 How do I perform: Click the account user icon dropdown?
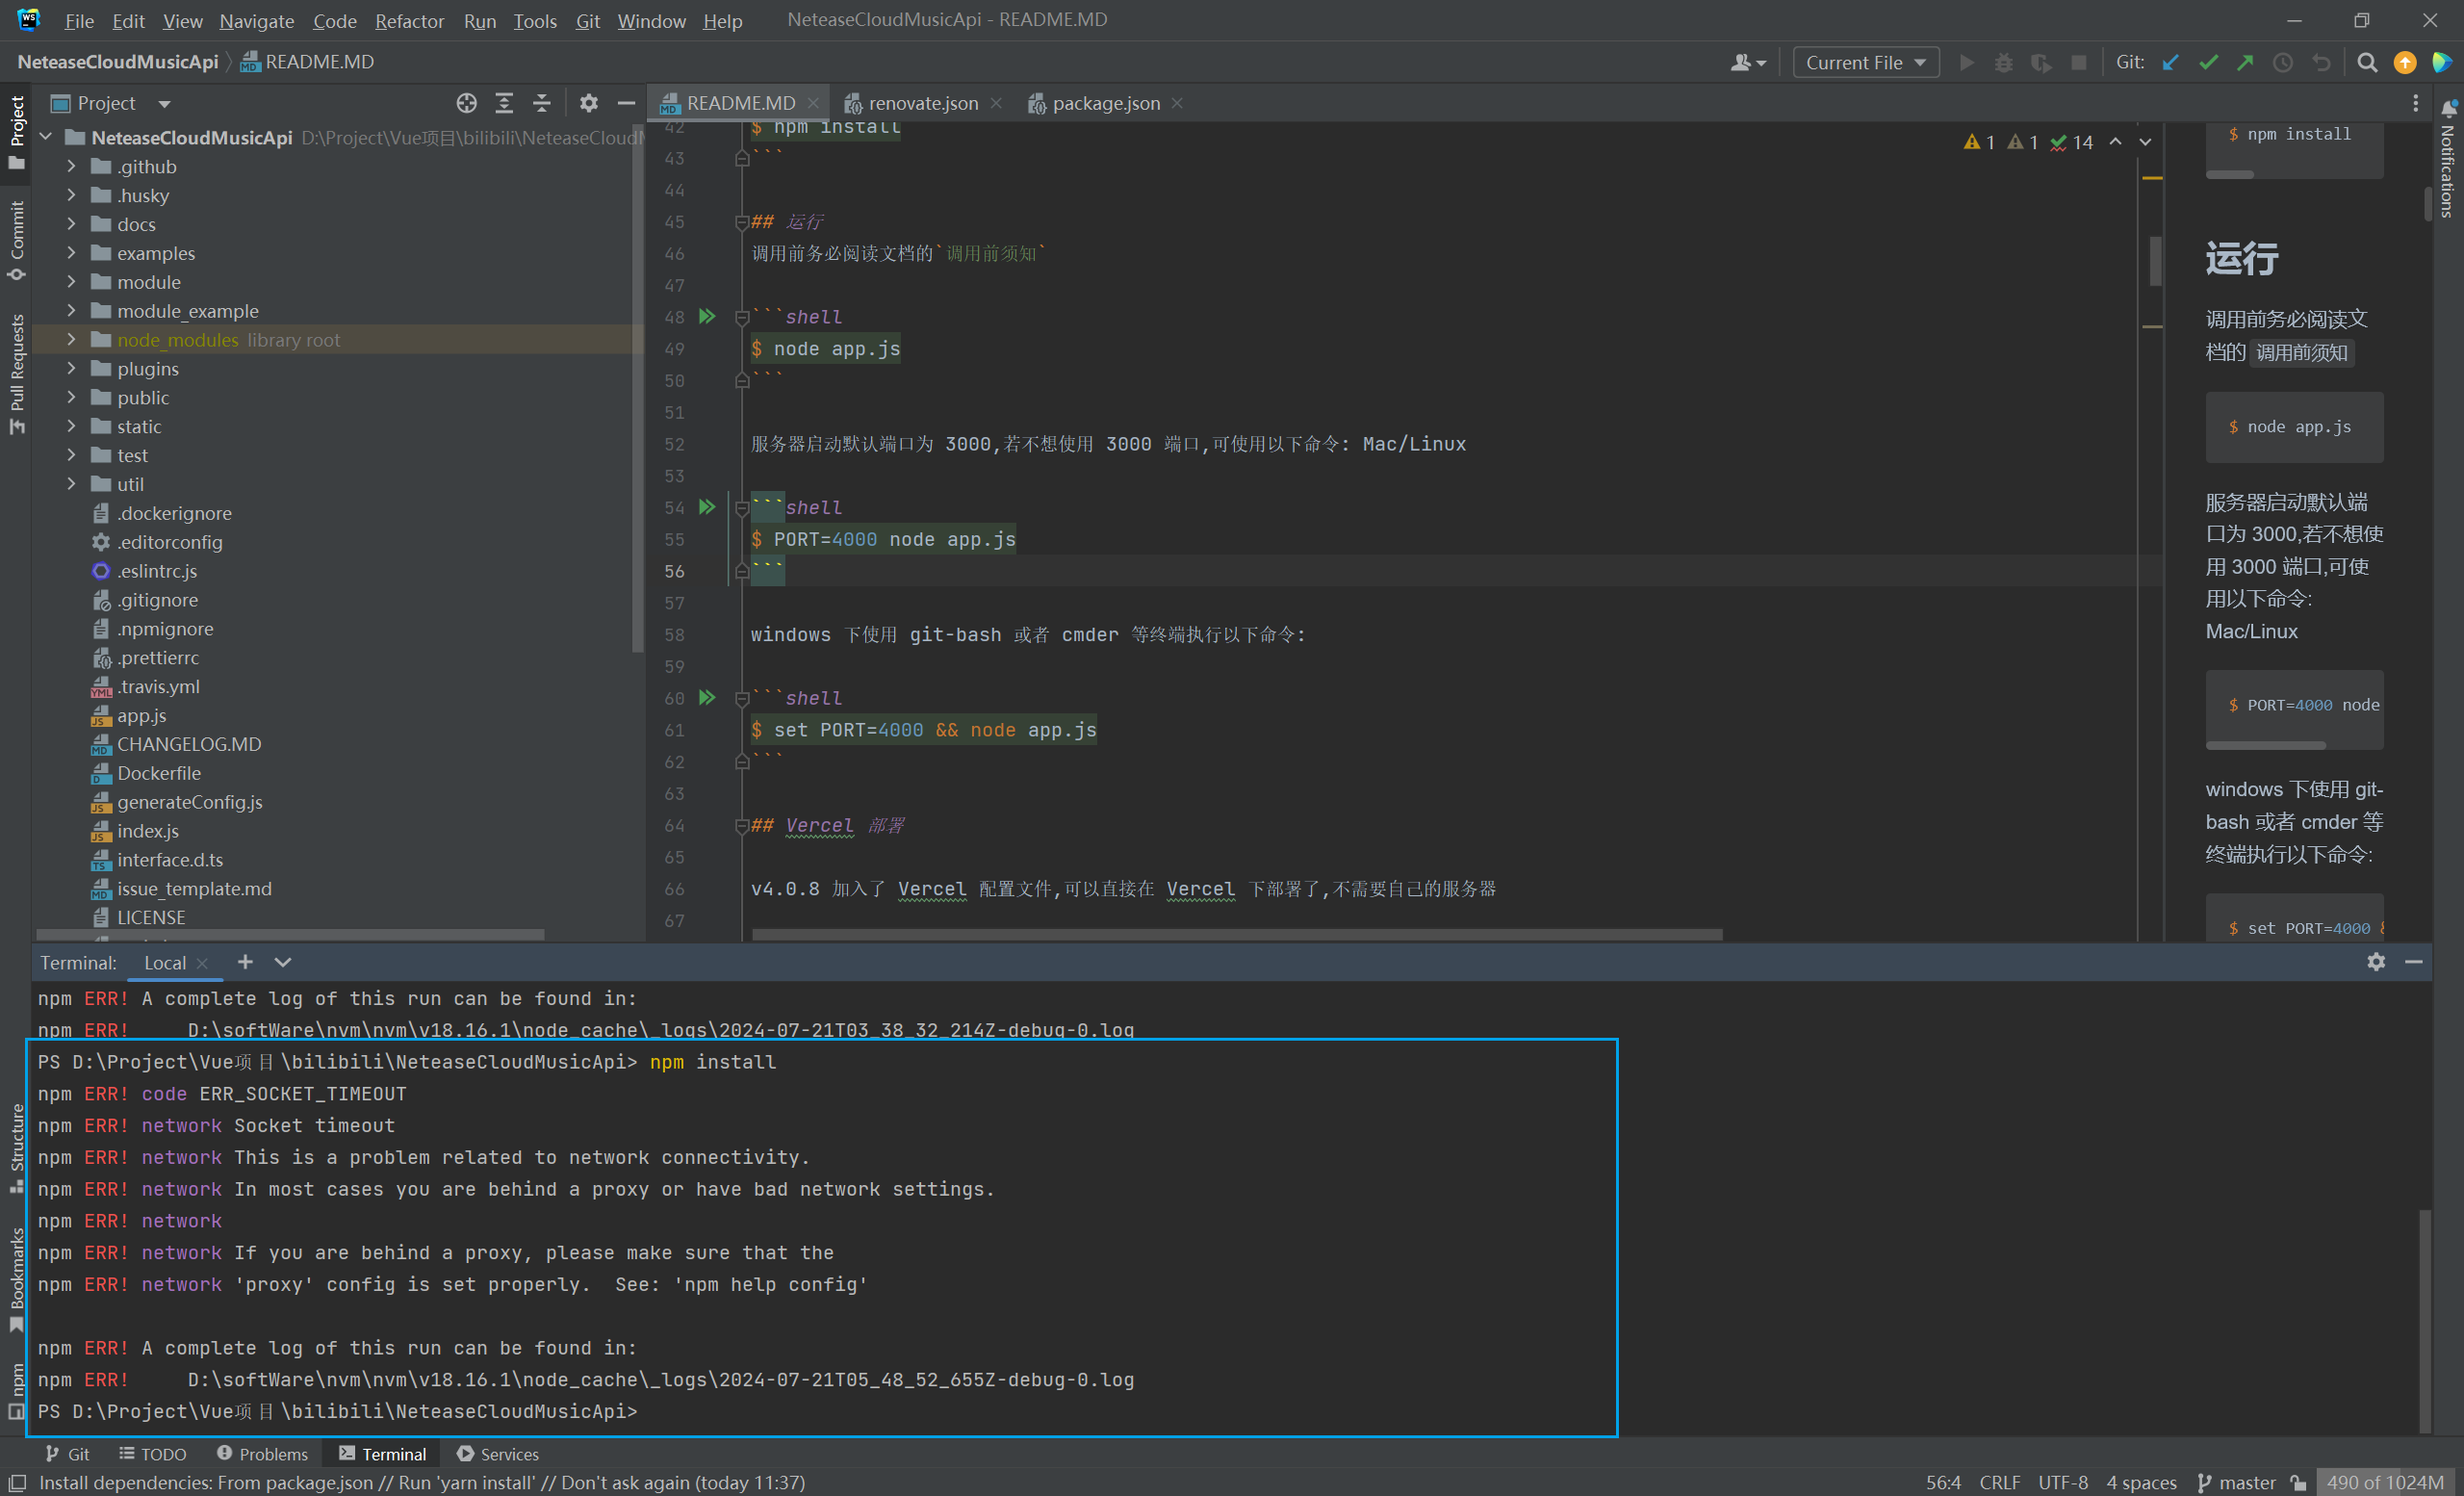1747,62
